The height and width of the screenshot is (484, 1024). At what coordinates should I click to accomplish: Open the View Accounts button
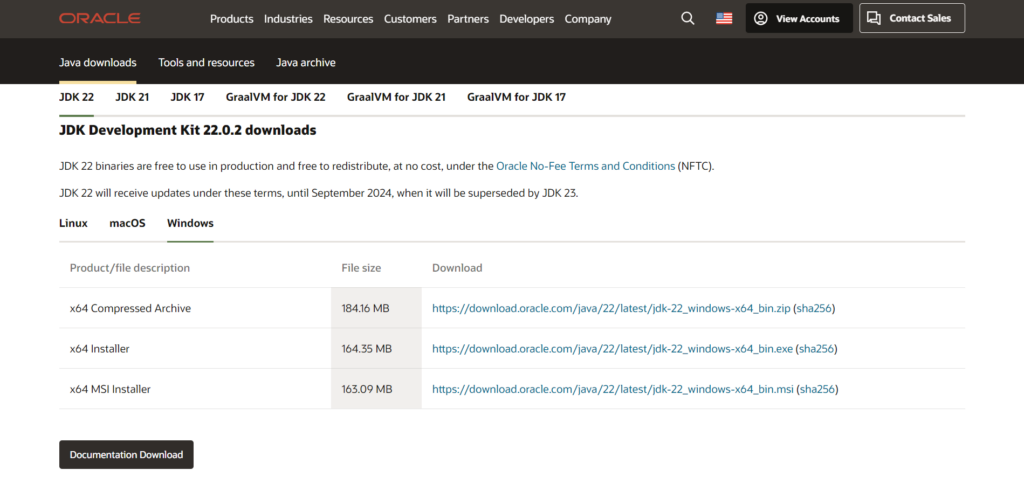(x=799, y=18)
